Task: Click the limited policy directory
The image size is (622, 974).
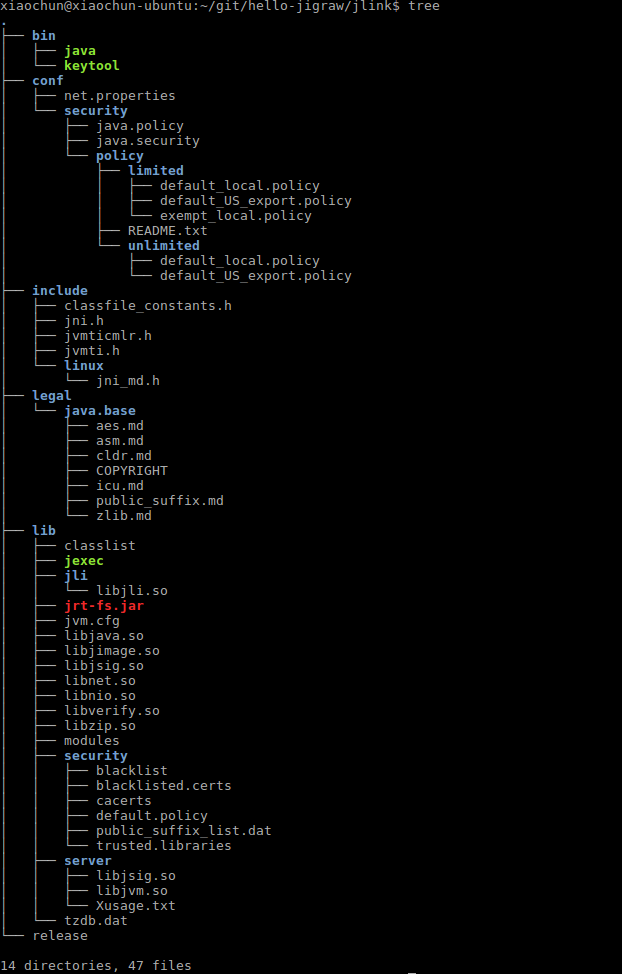Action: [x=155, y=171]
